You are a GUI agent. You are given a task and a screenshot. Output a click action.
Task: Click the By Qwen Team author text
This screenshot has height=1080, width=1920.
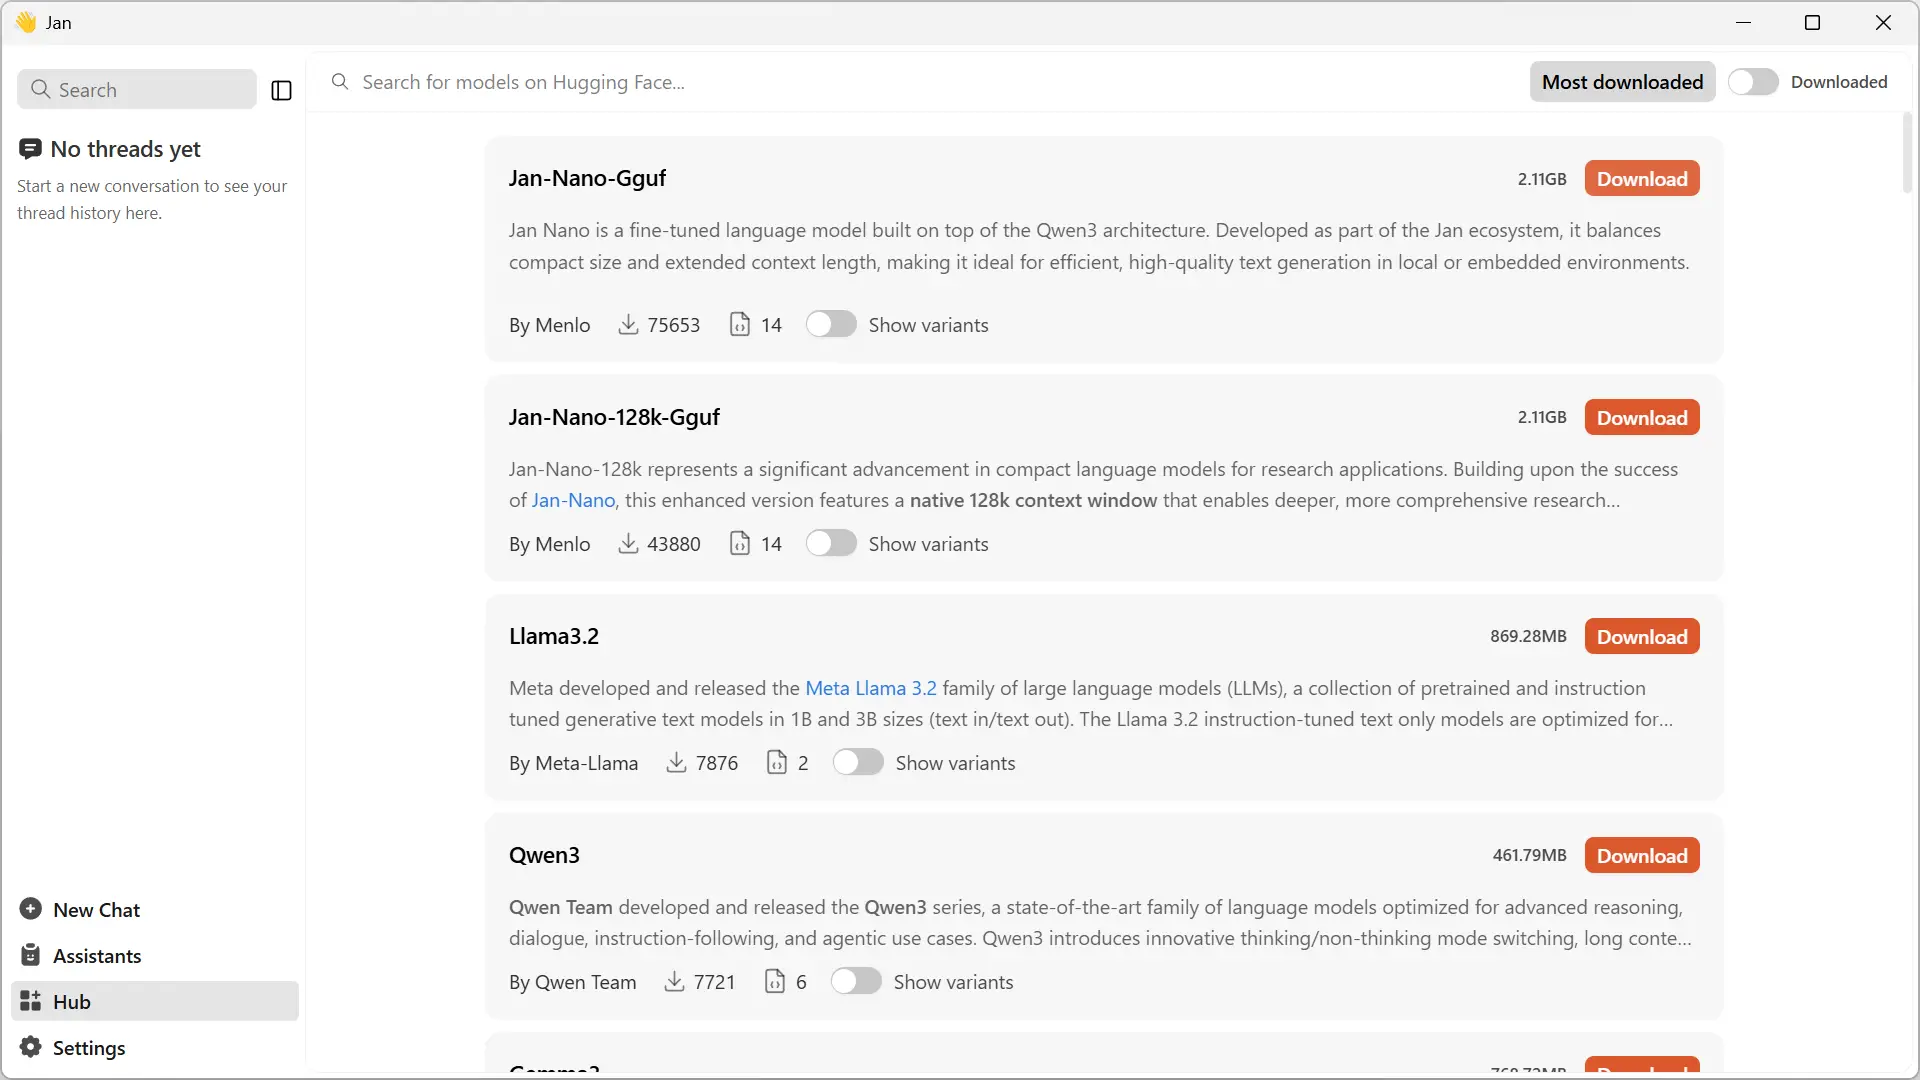pos(572,983)
